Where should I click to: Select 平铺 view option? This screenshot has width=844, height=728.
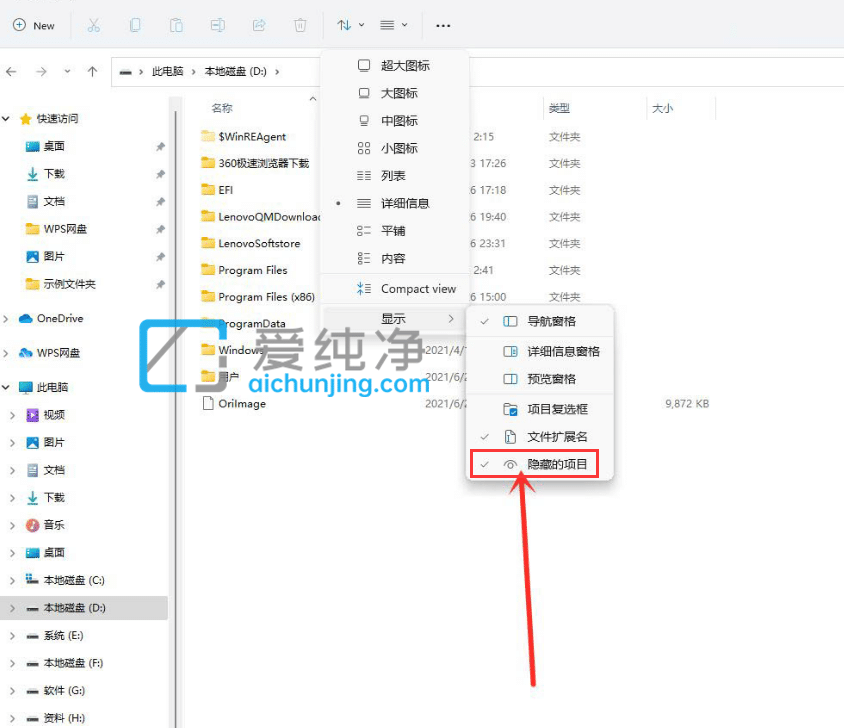pyautogui.click(x=395, y=230)
